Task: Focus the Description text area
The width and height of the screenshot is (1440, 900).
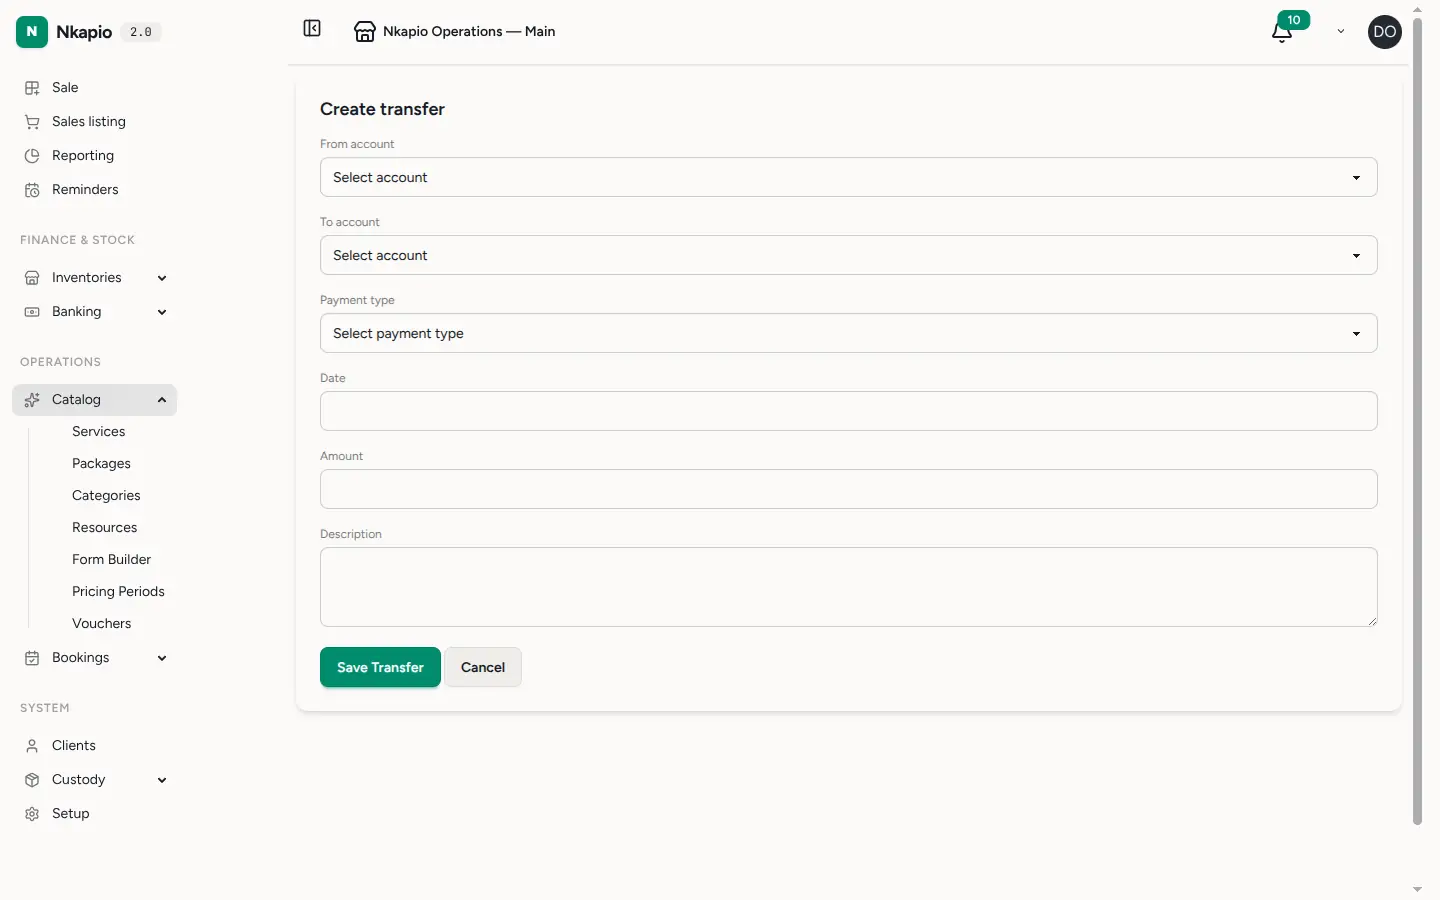Action: 848,587
